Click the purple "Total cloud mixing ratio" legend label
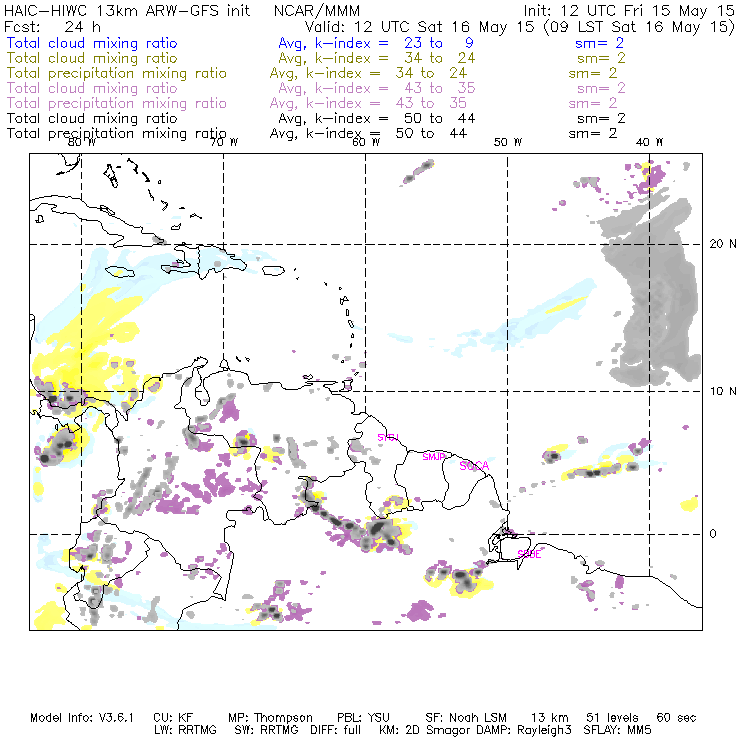 (92, 88)
